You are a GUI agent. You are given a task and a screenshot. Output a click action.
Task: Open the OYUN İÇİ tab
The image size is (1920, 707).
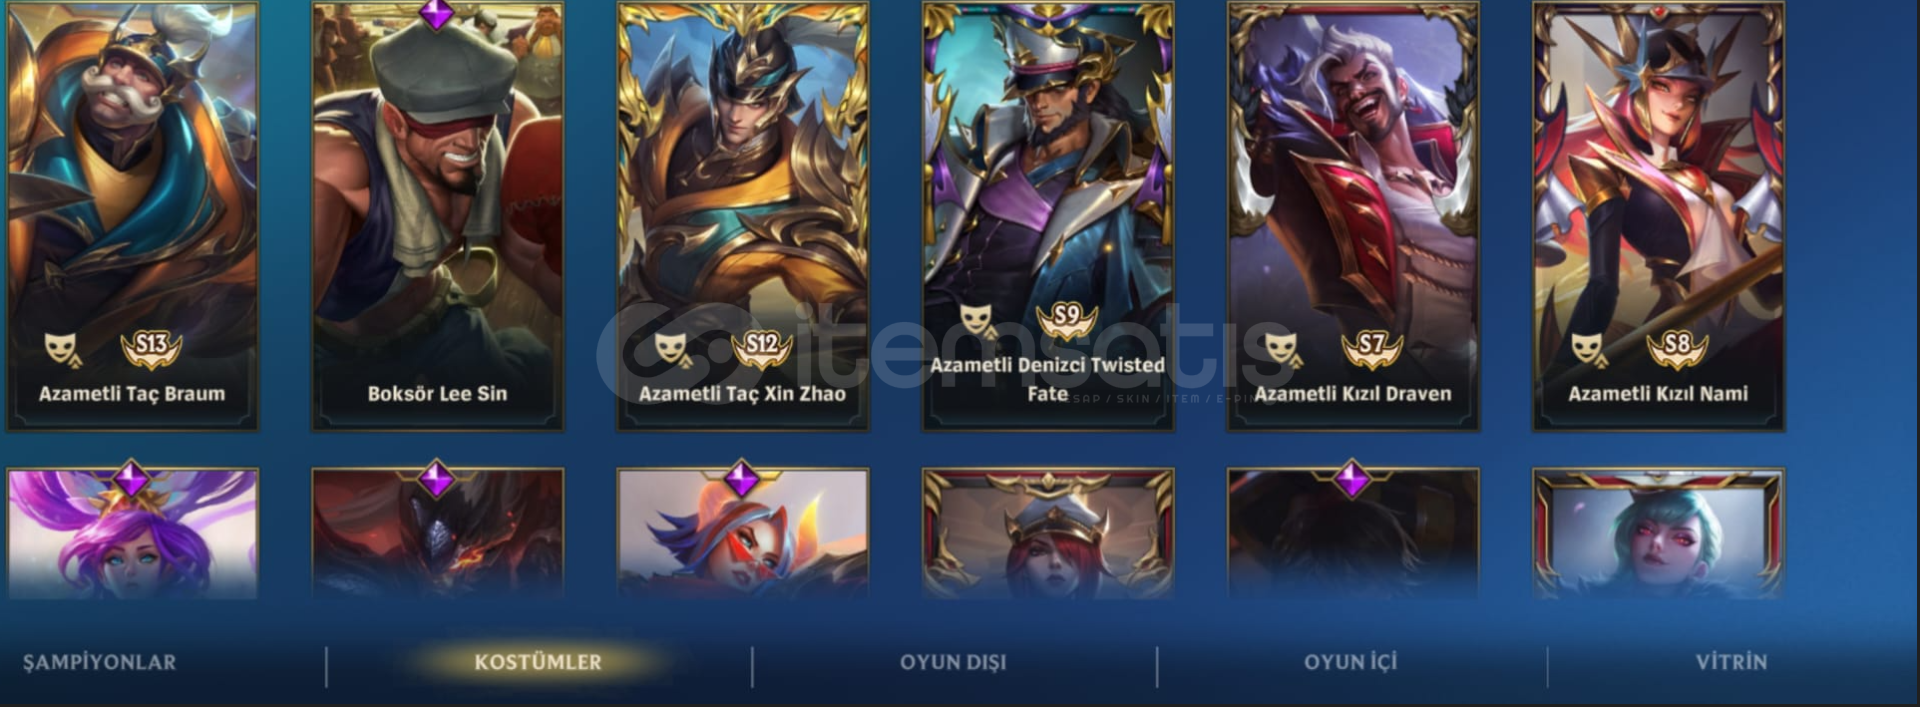coord(1350,662)
